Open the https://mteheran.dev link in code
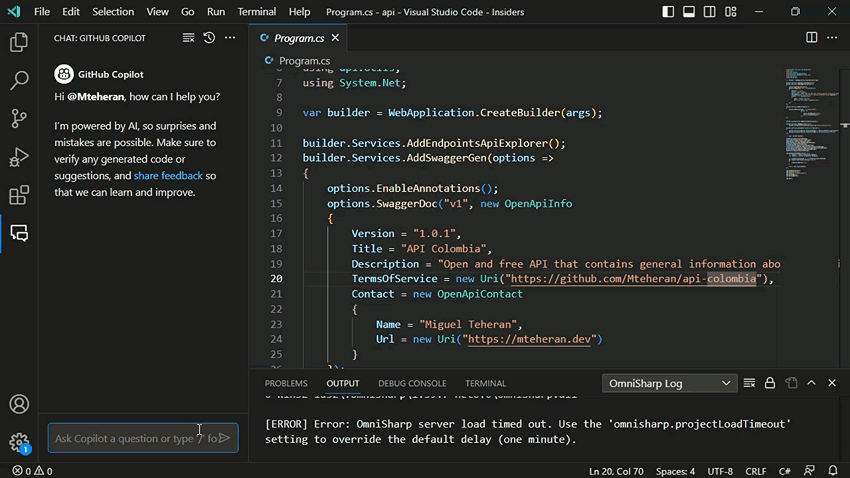 [529, 339]
